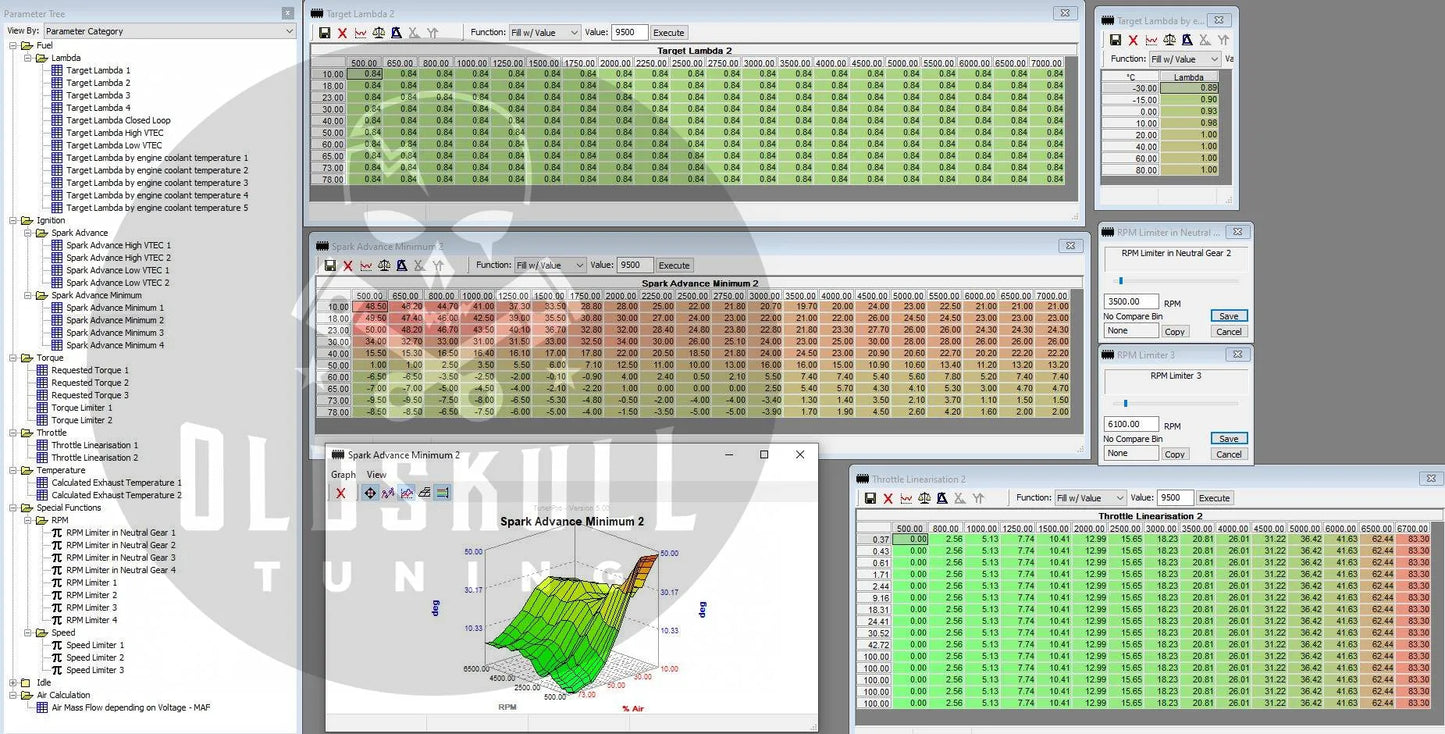Open the View By Parameter Category dropdown

pyautogui.click(x=169, y=31)
